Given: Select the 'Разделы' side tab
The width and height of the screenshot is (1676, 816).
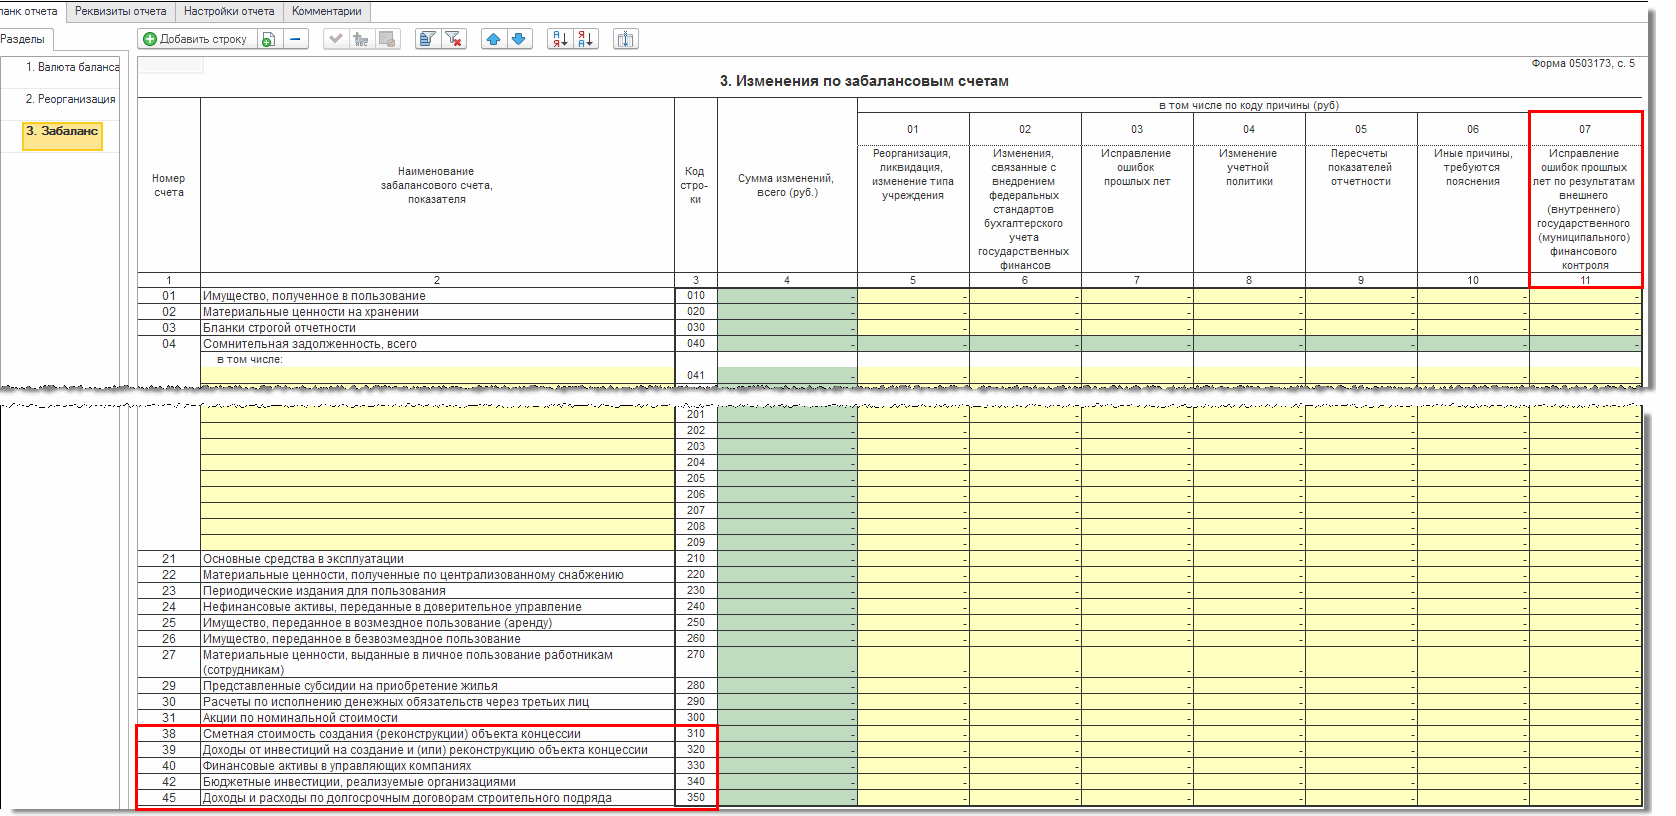Looking at the screenshot, I should (x=24, y=39).
